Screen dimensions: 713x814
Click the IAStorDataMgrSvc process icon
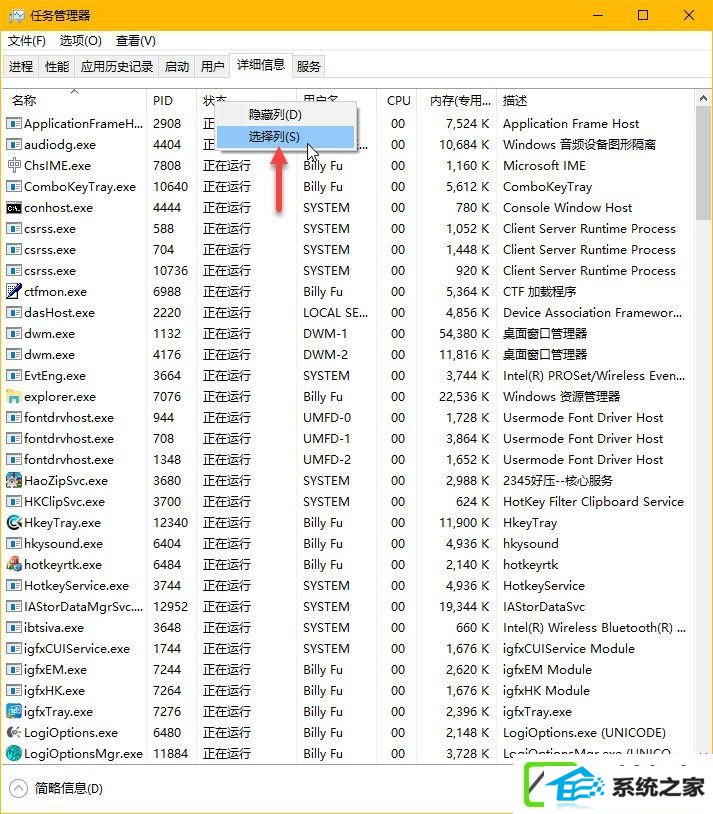click(x=14, y=606)
